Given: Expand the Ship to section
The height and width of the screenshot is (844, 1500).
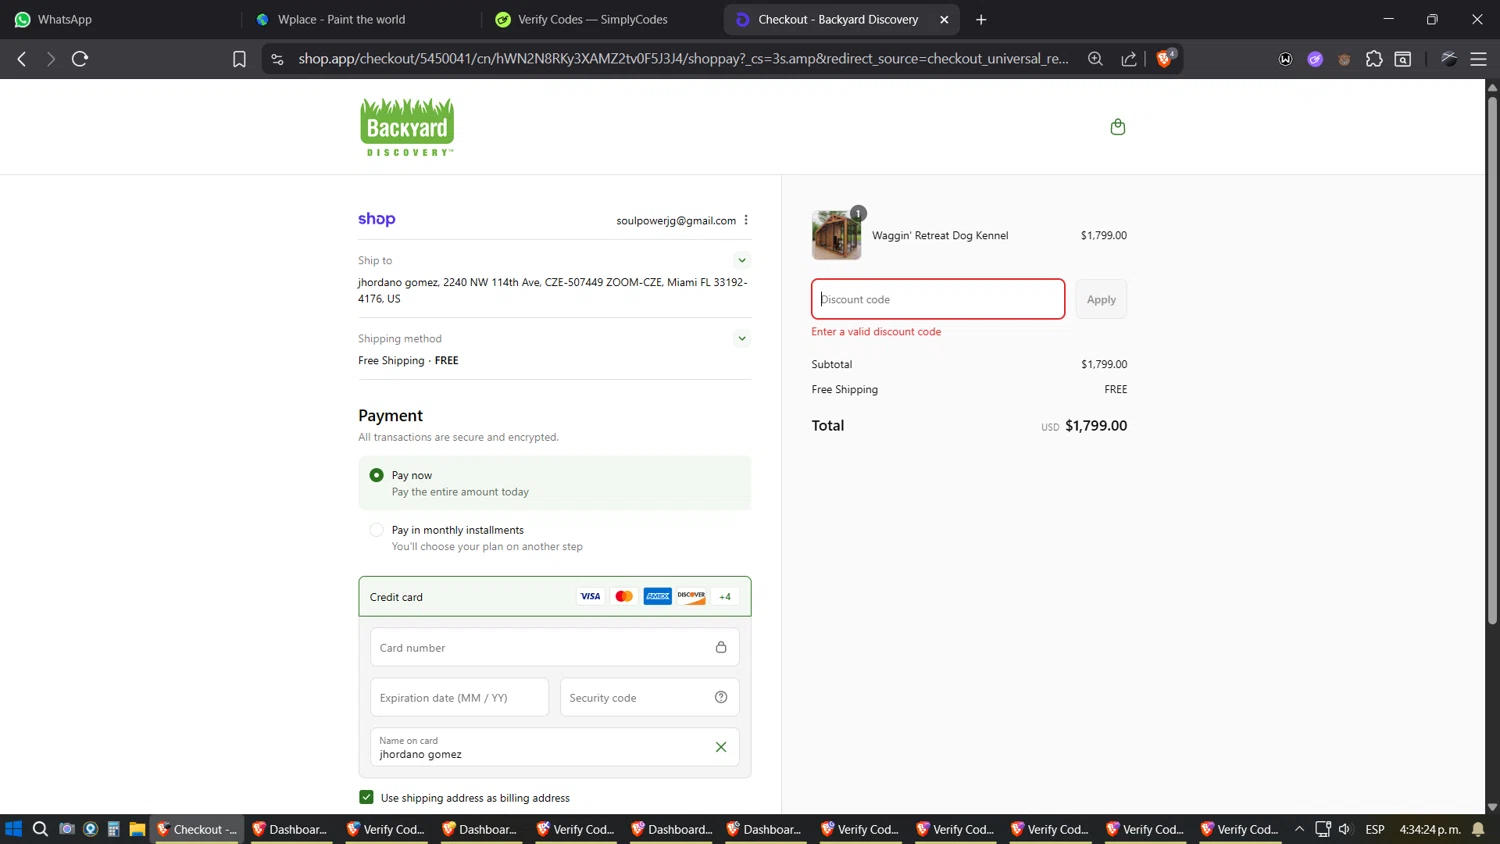Looking at the screenshot, I should [x=742, y=260].
